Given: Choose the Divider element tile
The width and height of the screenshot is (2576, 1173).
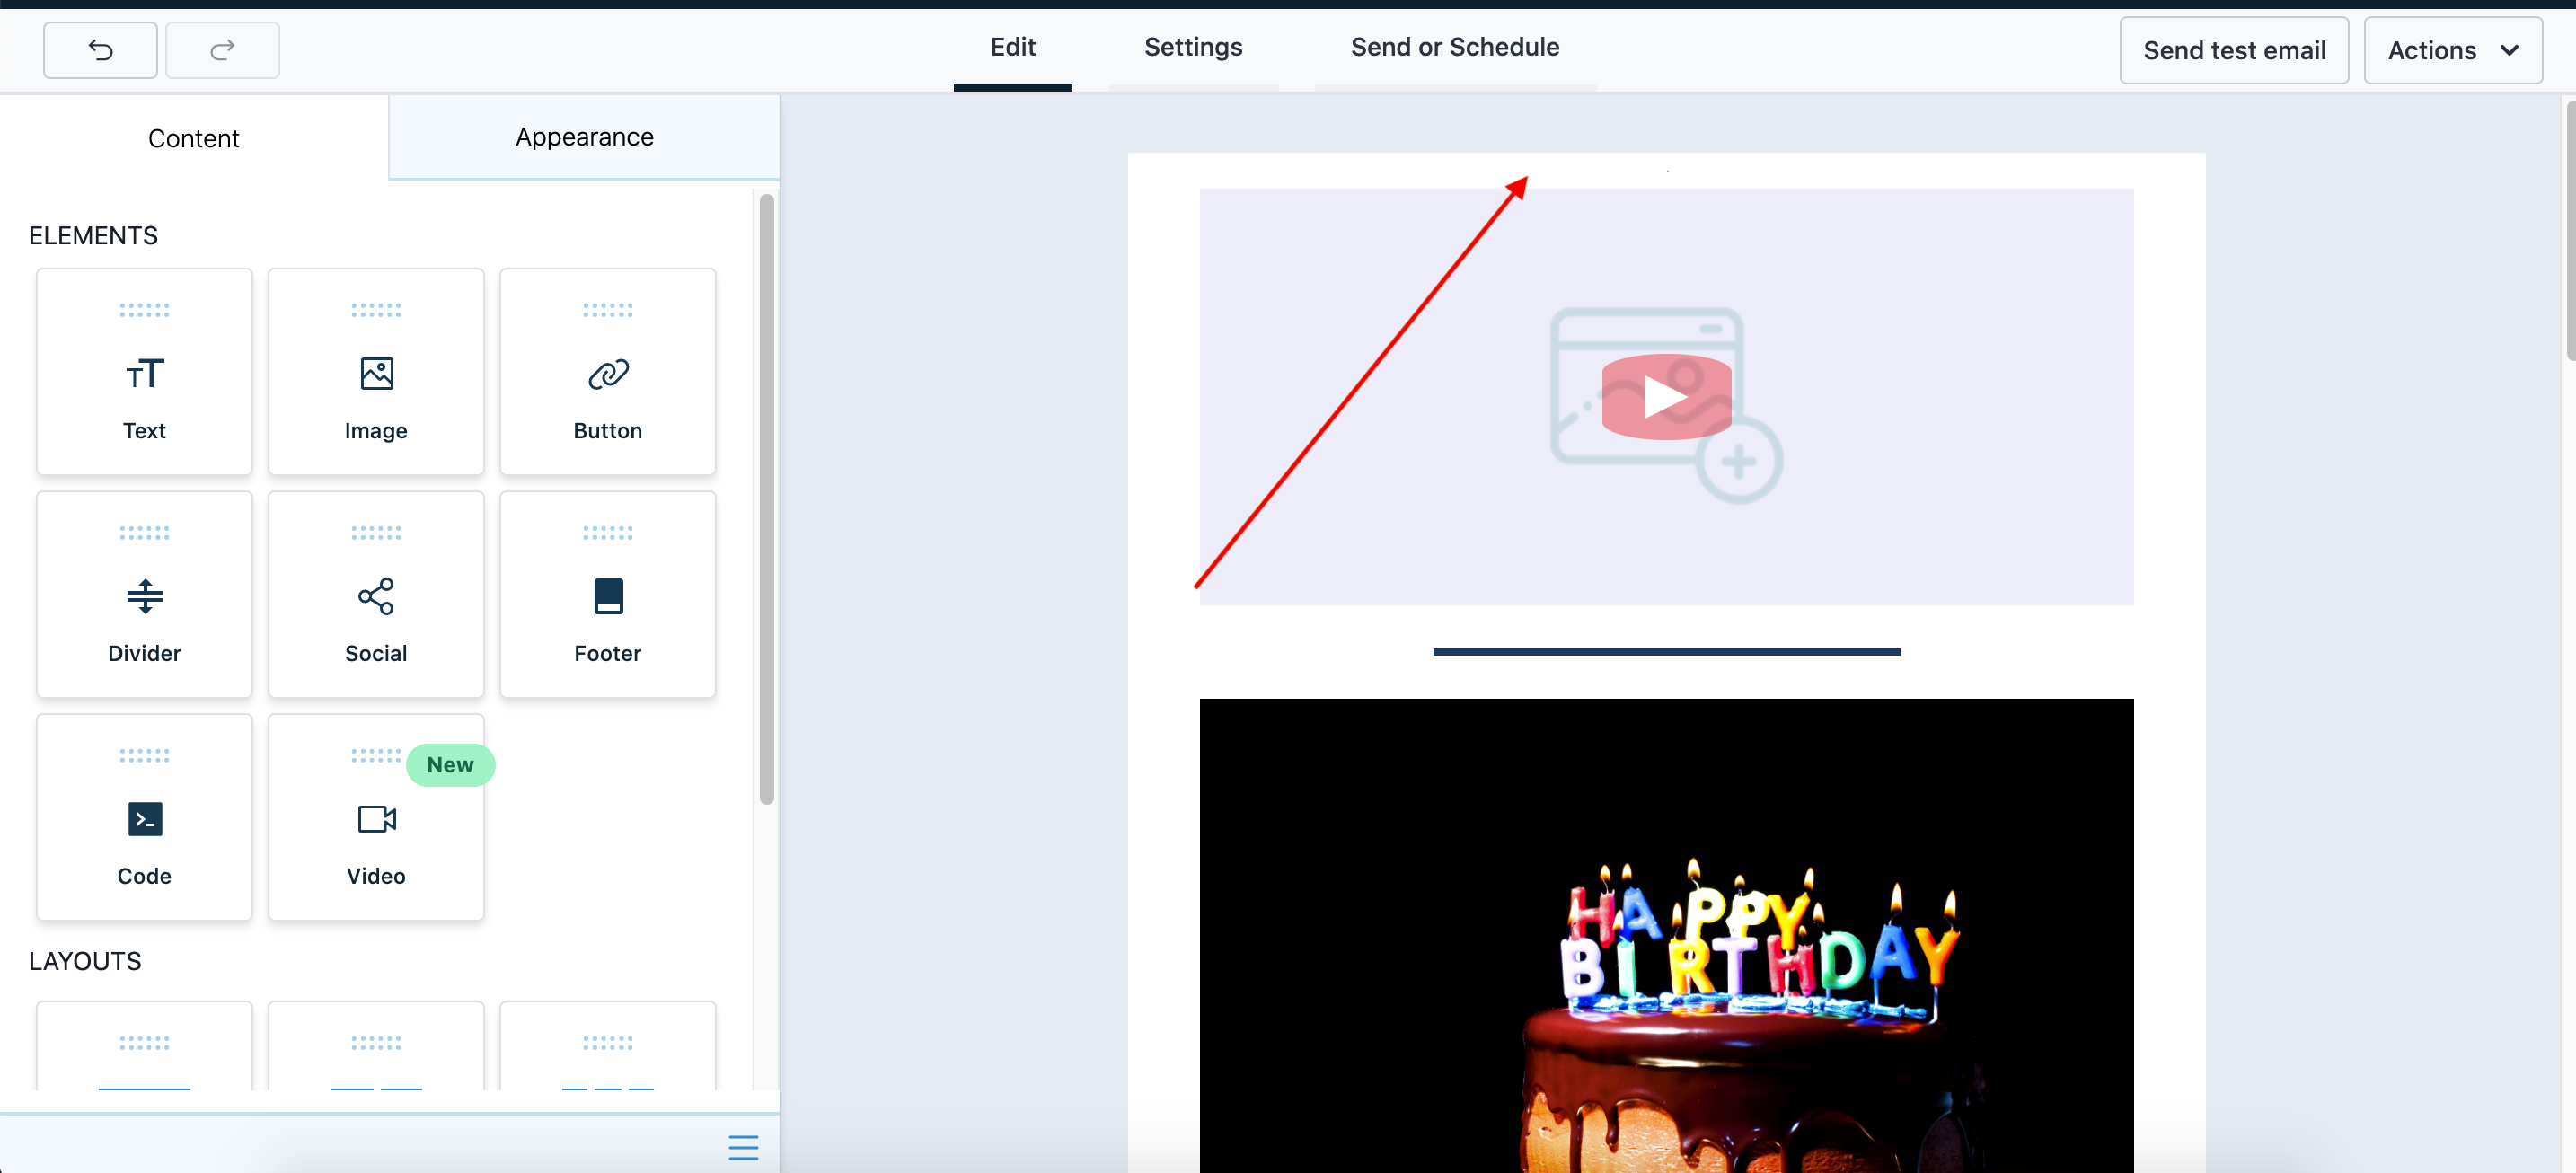Looking at the screenshot, I should pyautogui.click(x=144, y=595).
